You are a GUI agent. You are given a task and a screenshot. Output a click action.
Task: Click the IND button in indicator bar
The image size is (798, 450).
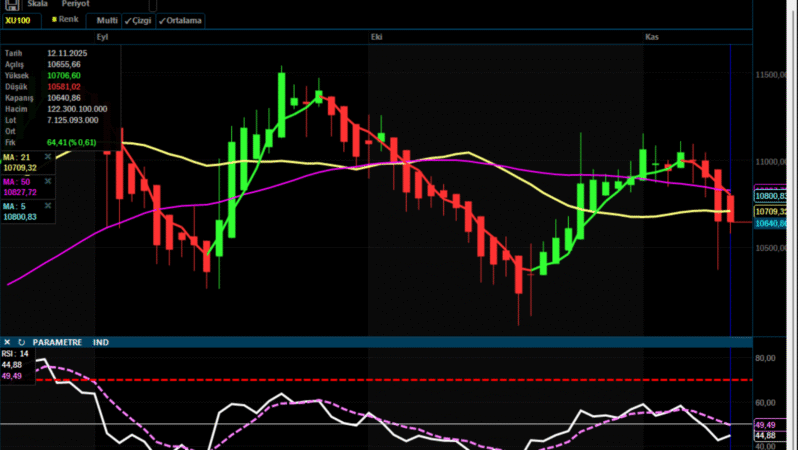coord(101,342)
